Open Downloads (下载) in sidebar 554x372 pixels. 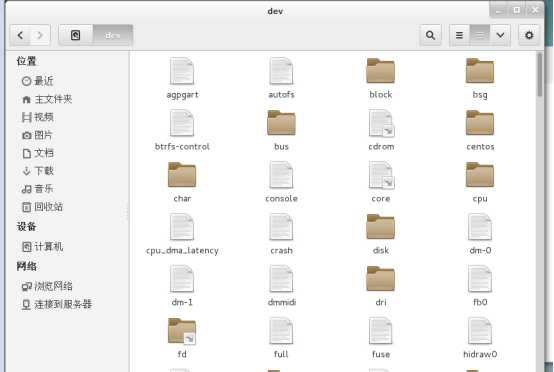[x=37, y=171]
